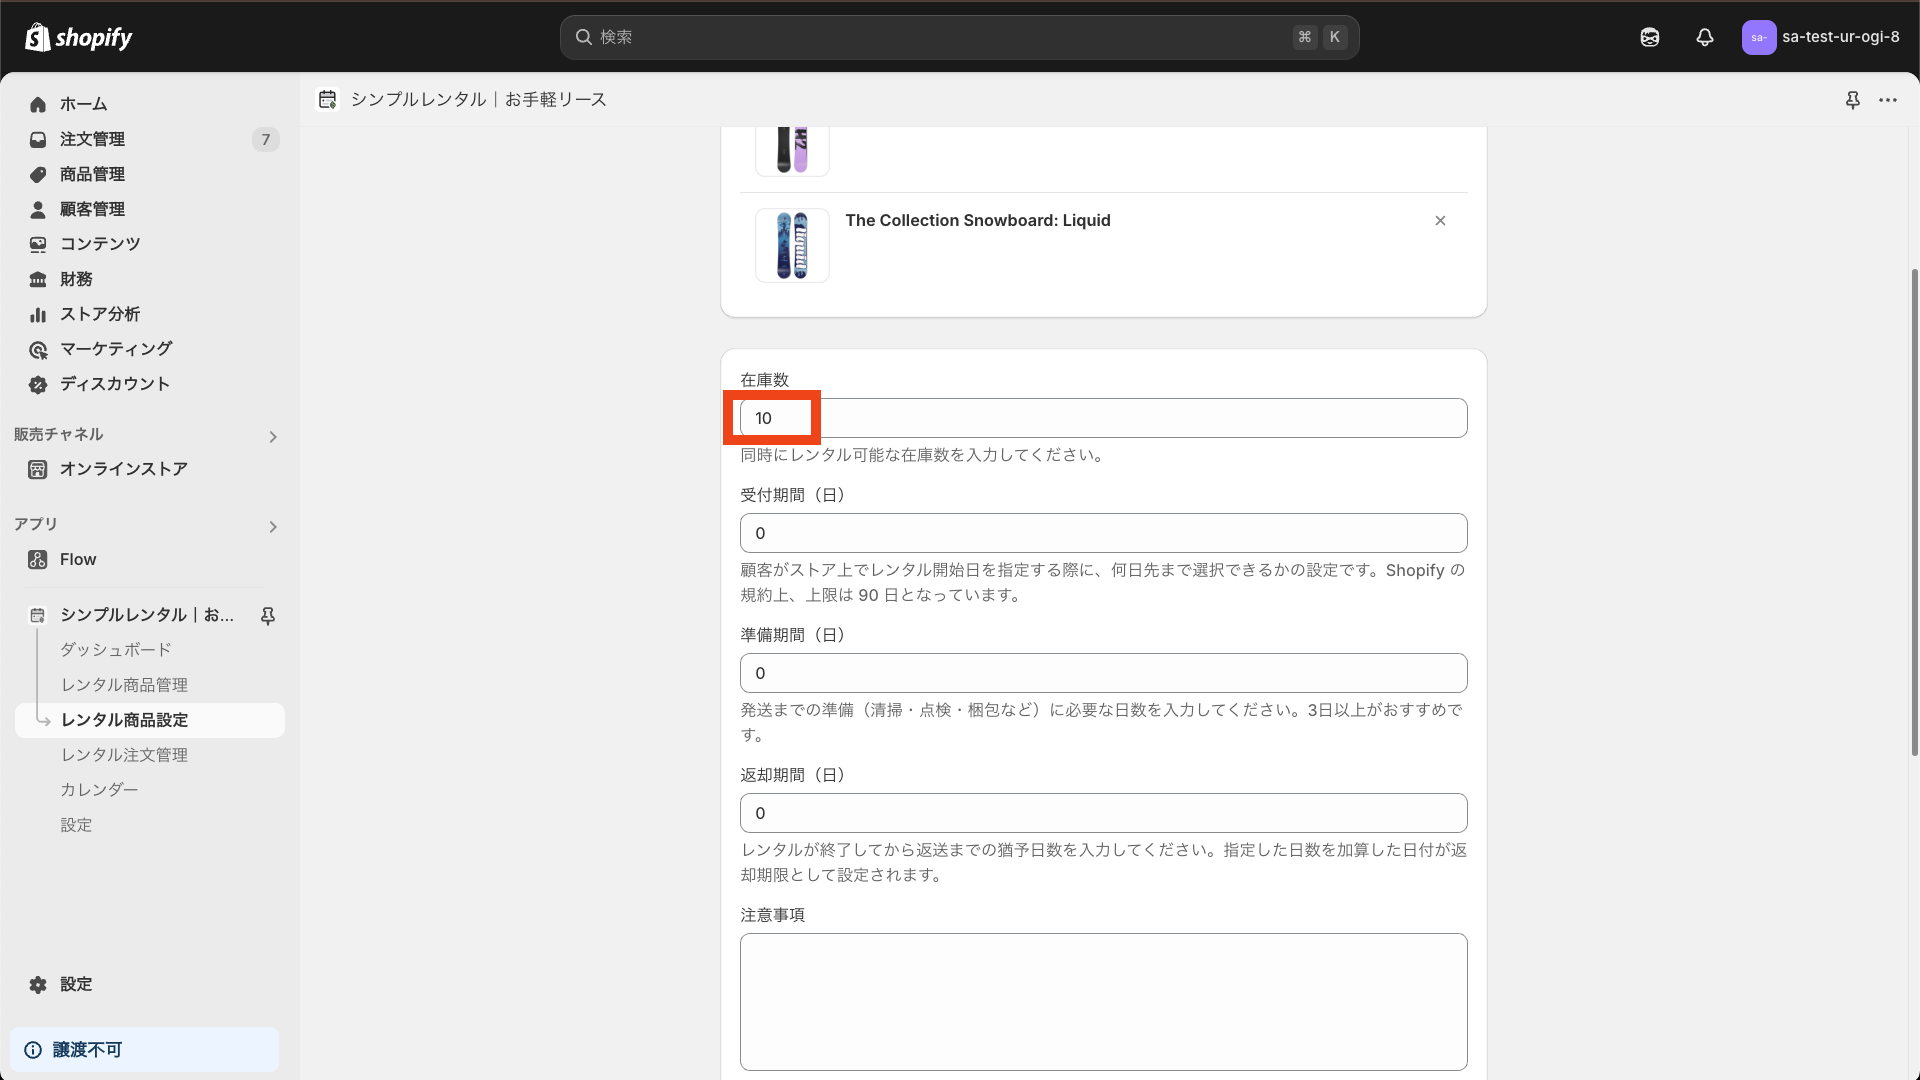Open ストア分析 in the sidebar

[99, 314]
